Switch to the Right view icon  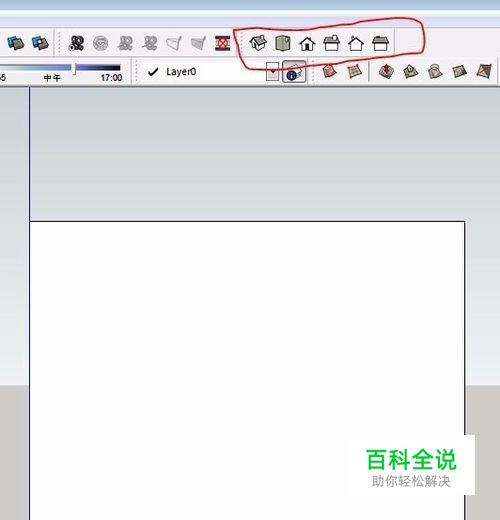tap(331, 43)
